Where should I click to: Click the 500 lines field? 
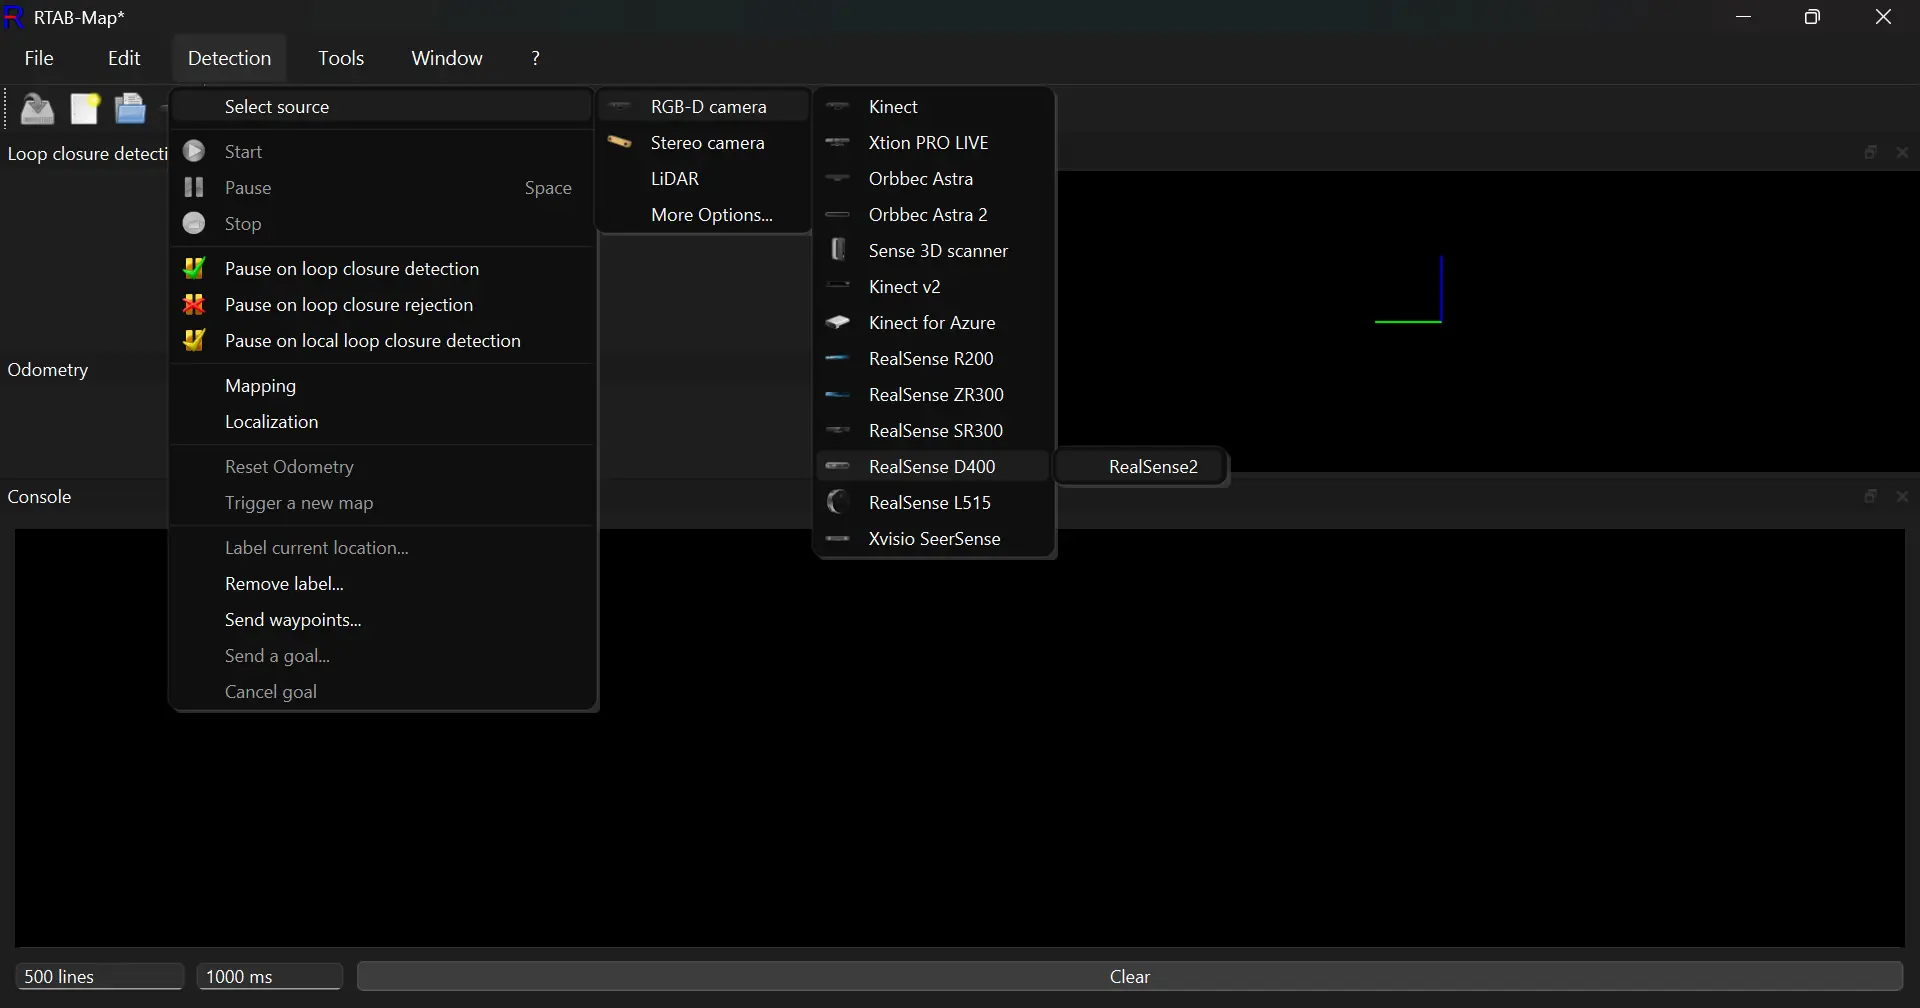[x=99, y=977]
